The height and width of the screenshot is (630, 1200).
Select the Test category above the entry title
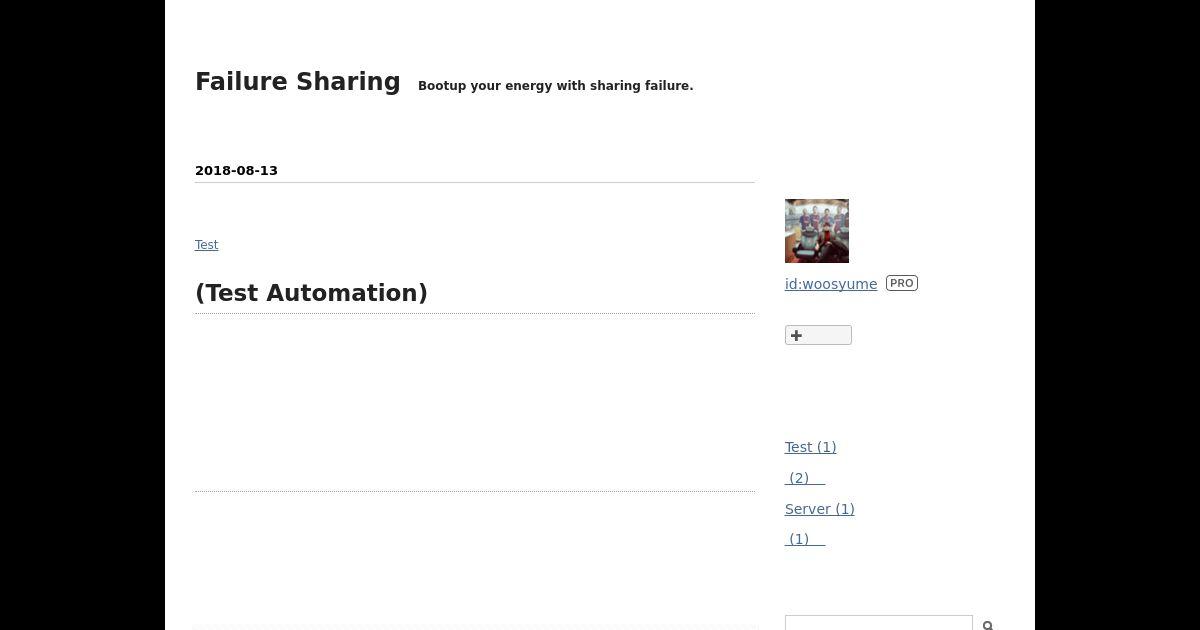point(206,245)
